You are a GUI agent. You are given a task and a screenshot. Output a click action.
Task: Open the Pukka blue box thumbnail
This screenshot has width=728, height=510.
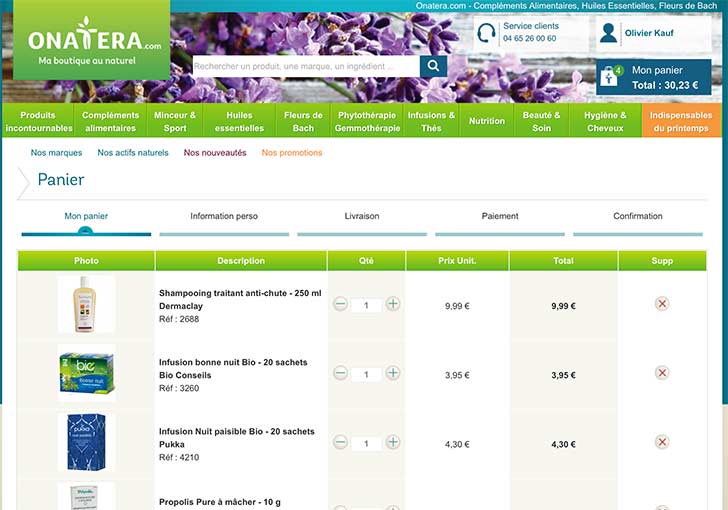[x=86, y=442]
